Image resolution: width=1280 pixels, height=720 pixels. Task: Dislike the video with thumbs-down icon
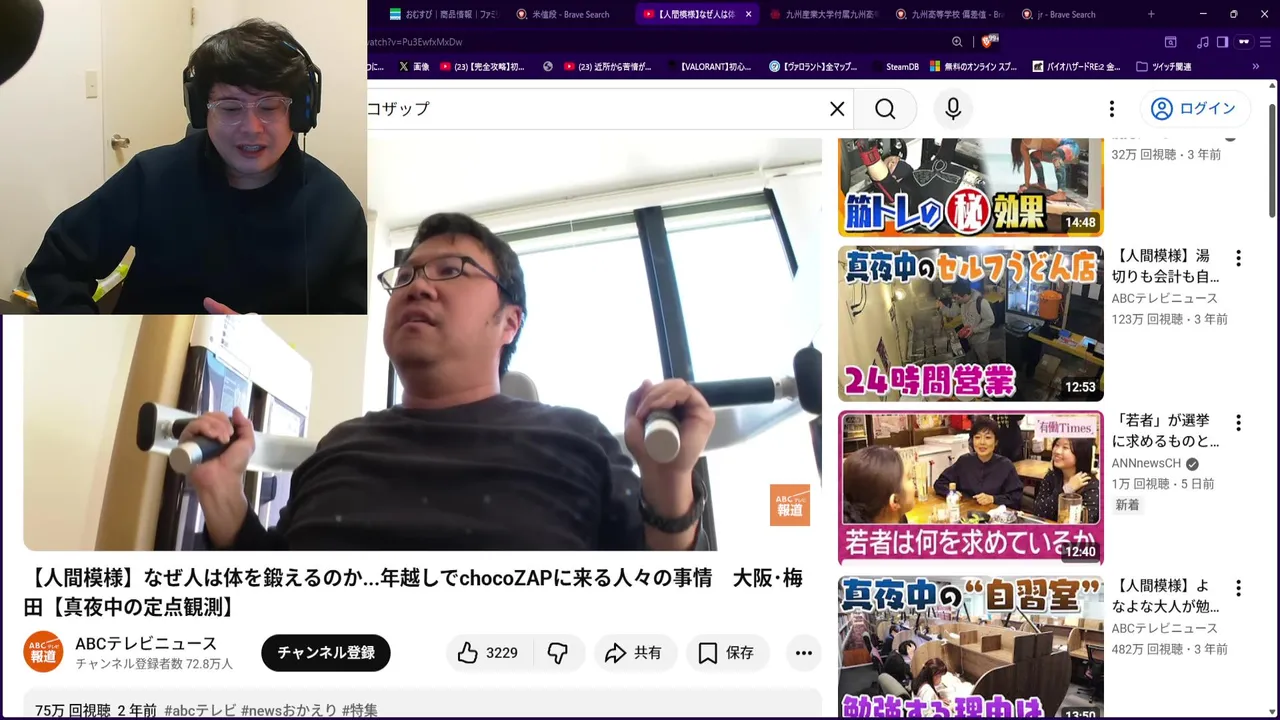pyautogui.click(x=558, y=653)
